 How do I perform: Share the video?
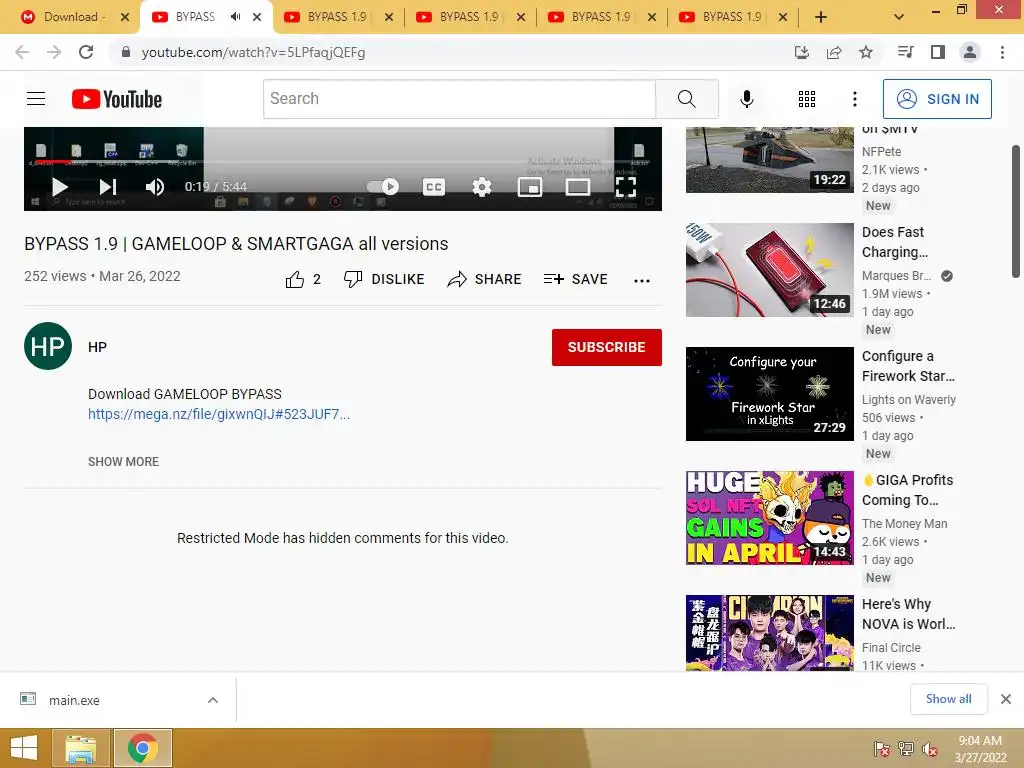484,280
